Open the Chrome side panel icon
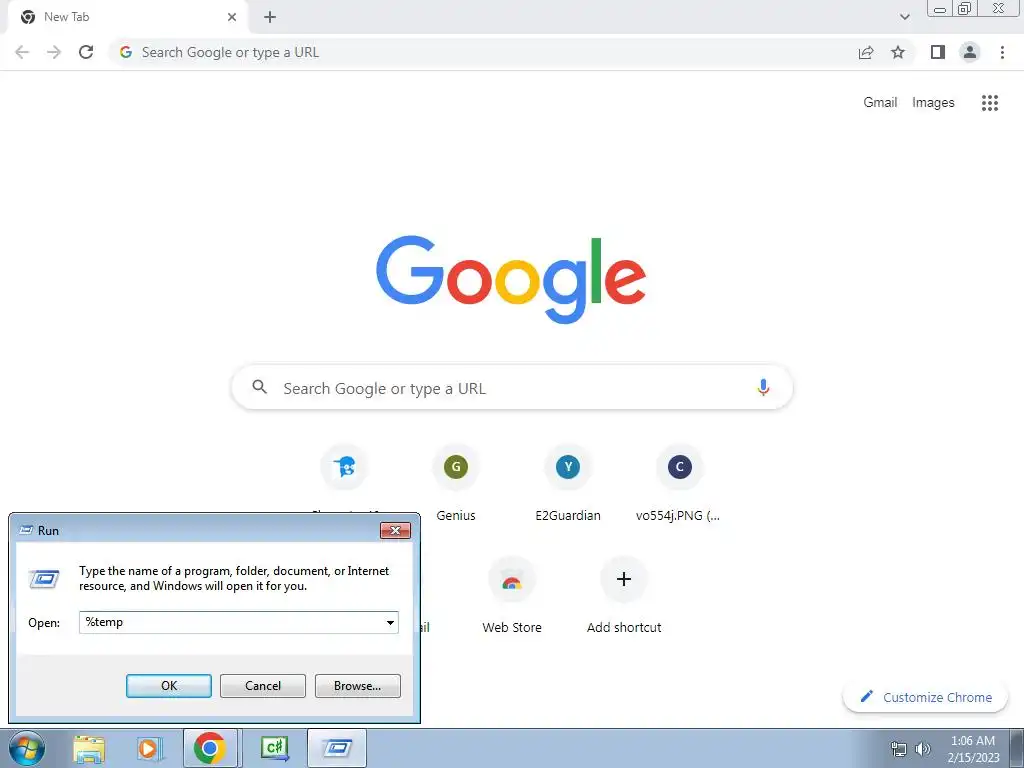The width and height of the screenshot is (1024, 768). 938,52
